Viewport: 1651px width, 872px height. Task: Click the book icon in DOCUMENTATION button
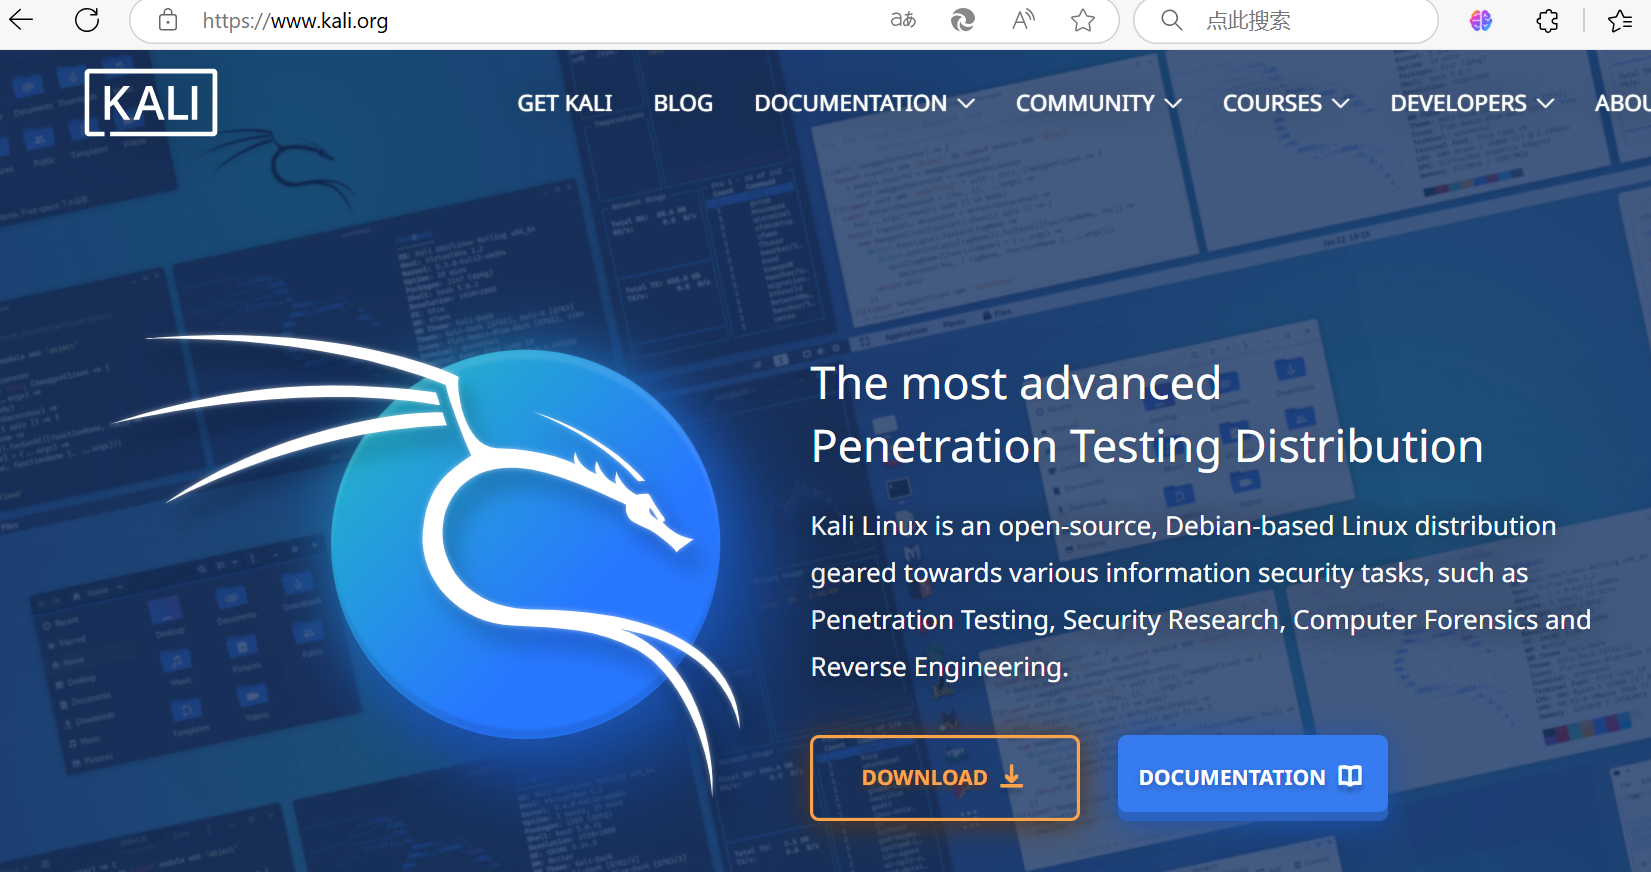click(1350, 776)
